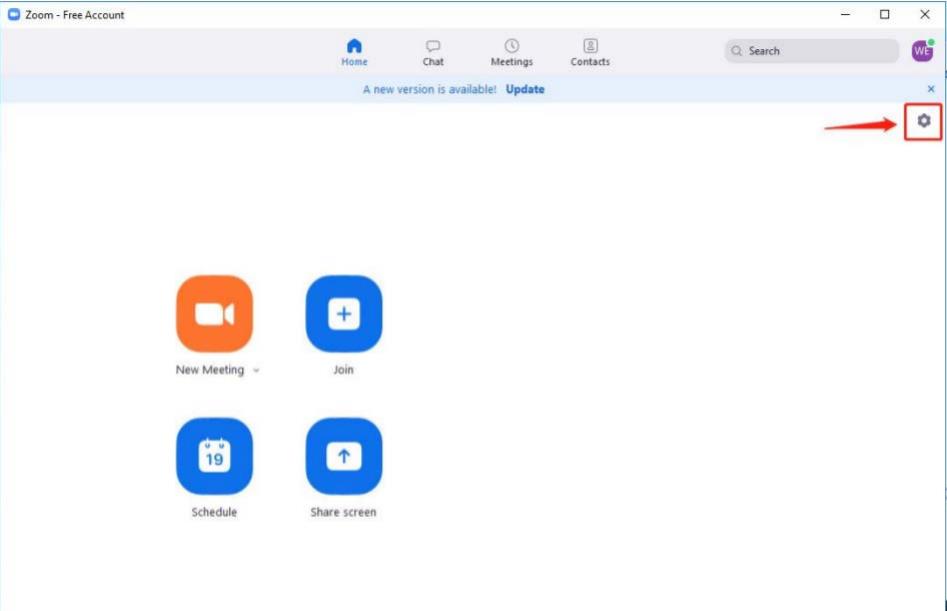947x611 pixels.
Task: Click the Search input field
Action: tap(812, 51)
